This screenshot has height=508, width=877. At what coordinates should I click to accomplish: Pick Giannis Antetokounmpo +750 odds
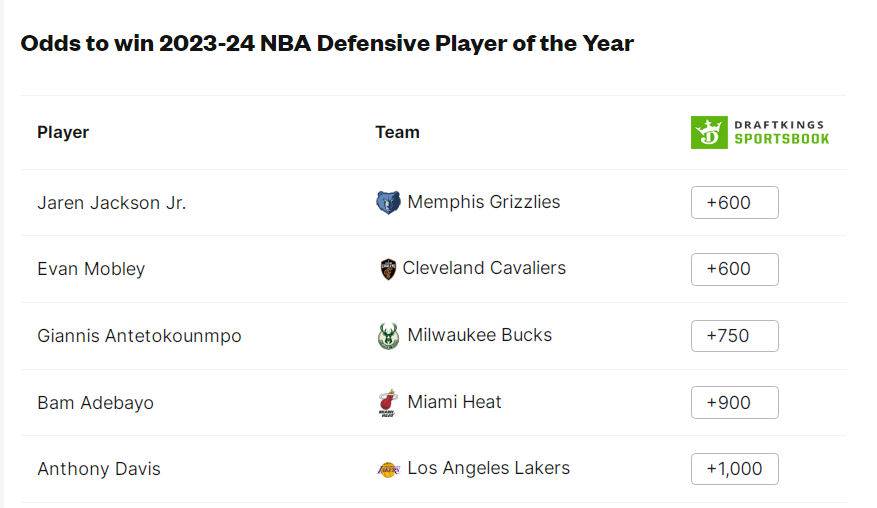point(734,336)
